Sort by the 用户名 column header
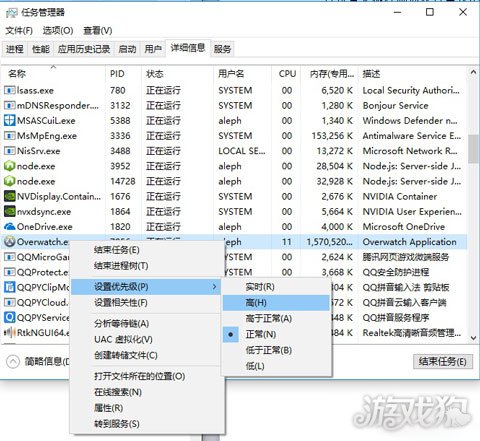 tap(242, 74)
